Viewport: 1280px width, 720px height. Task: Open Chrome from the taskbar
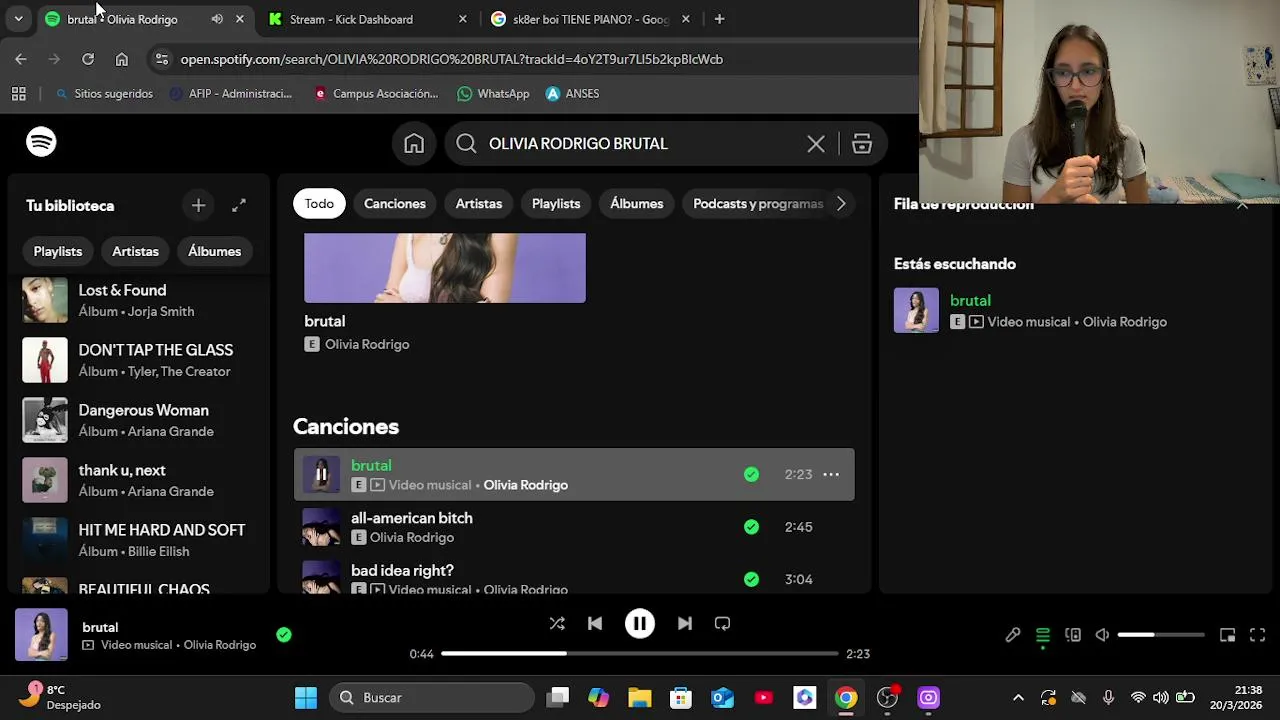846,697
